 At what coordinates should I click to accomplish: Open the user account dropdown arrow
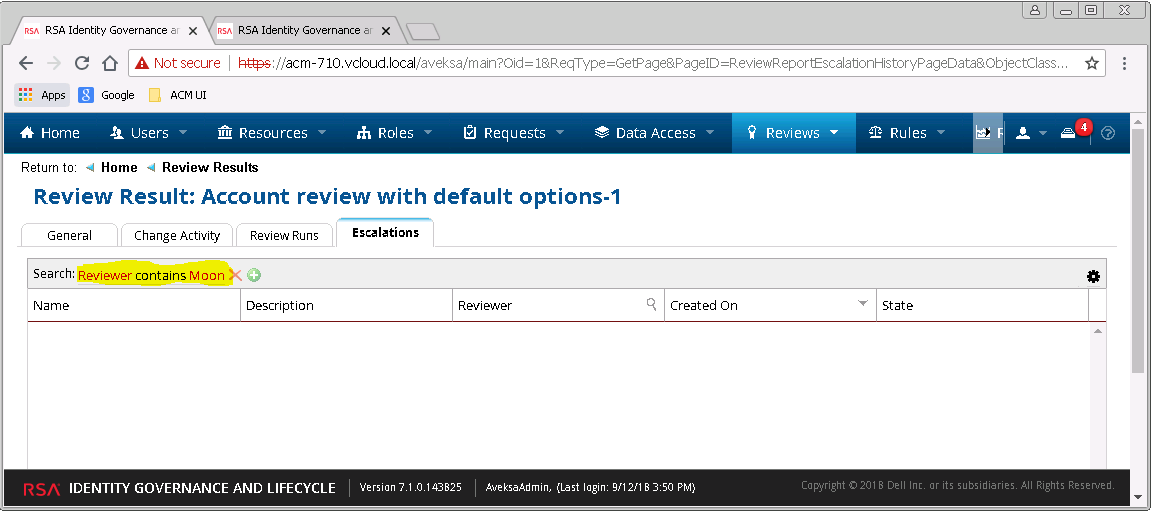1043,134
